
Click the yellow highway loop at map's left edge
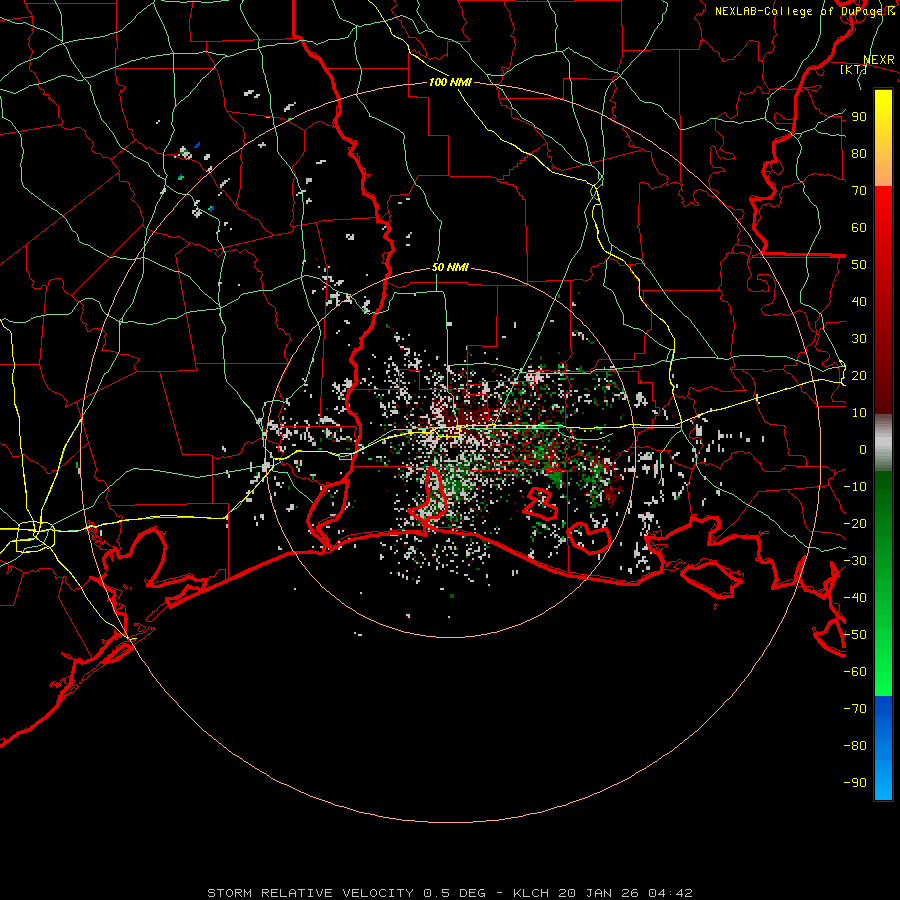tap(34, 536)
